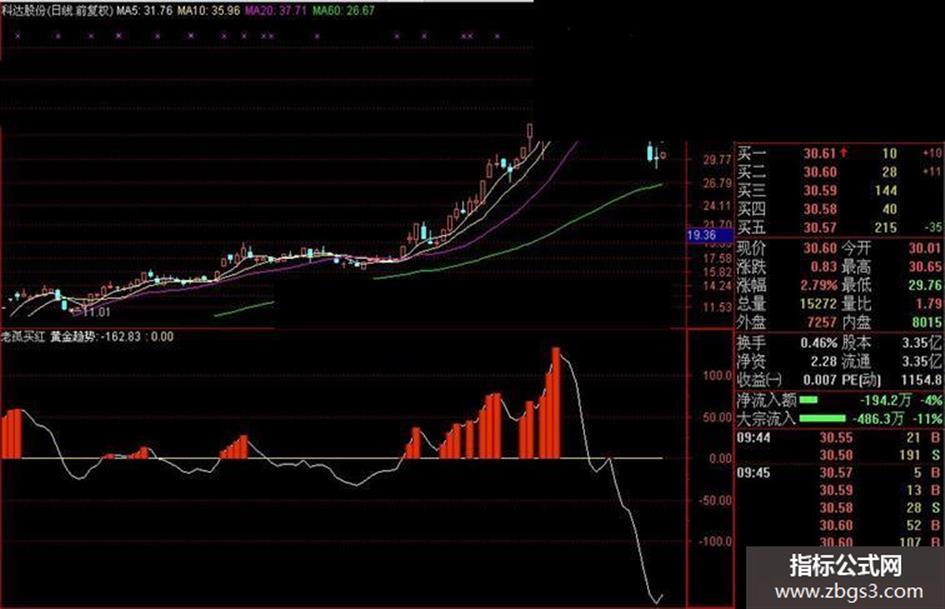Click the tallest red bar in 黄金趋势 indicator
The width and height of the screenshot is (945, 609).
pyautogui.click(x=556, y=403)
